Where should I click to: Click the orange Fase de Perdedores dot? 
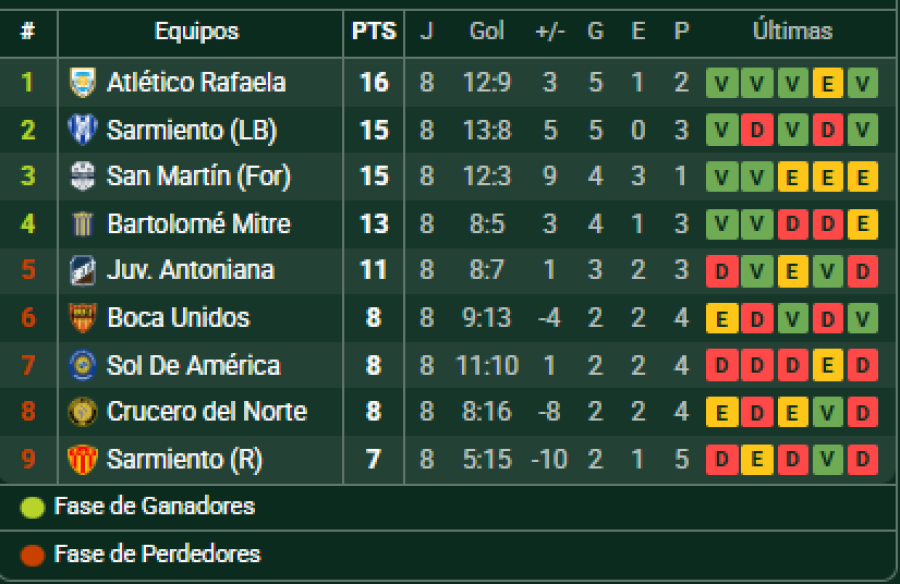pos(32,555)
